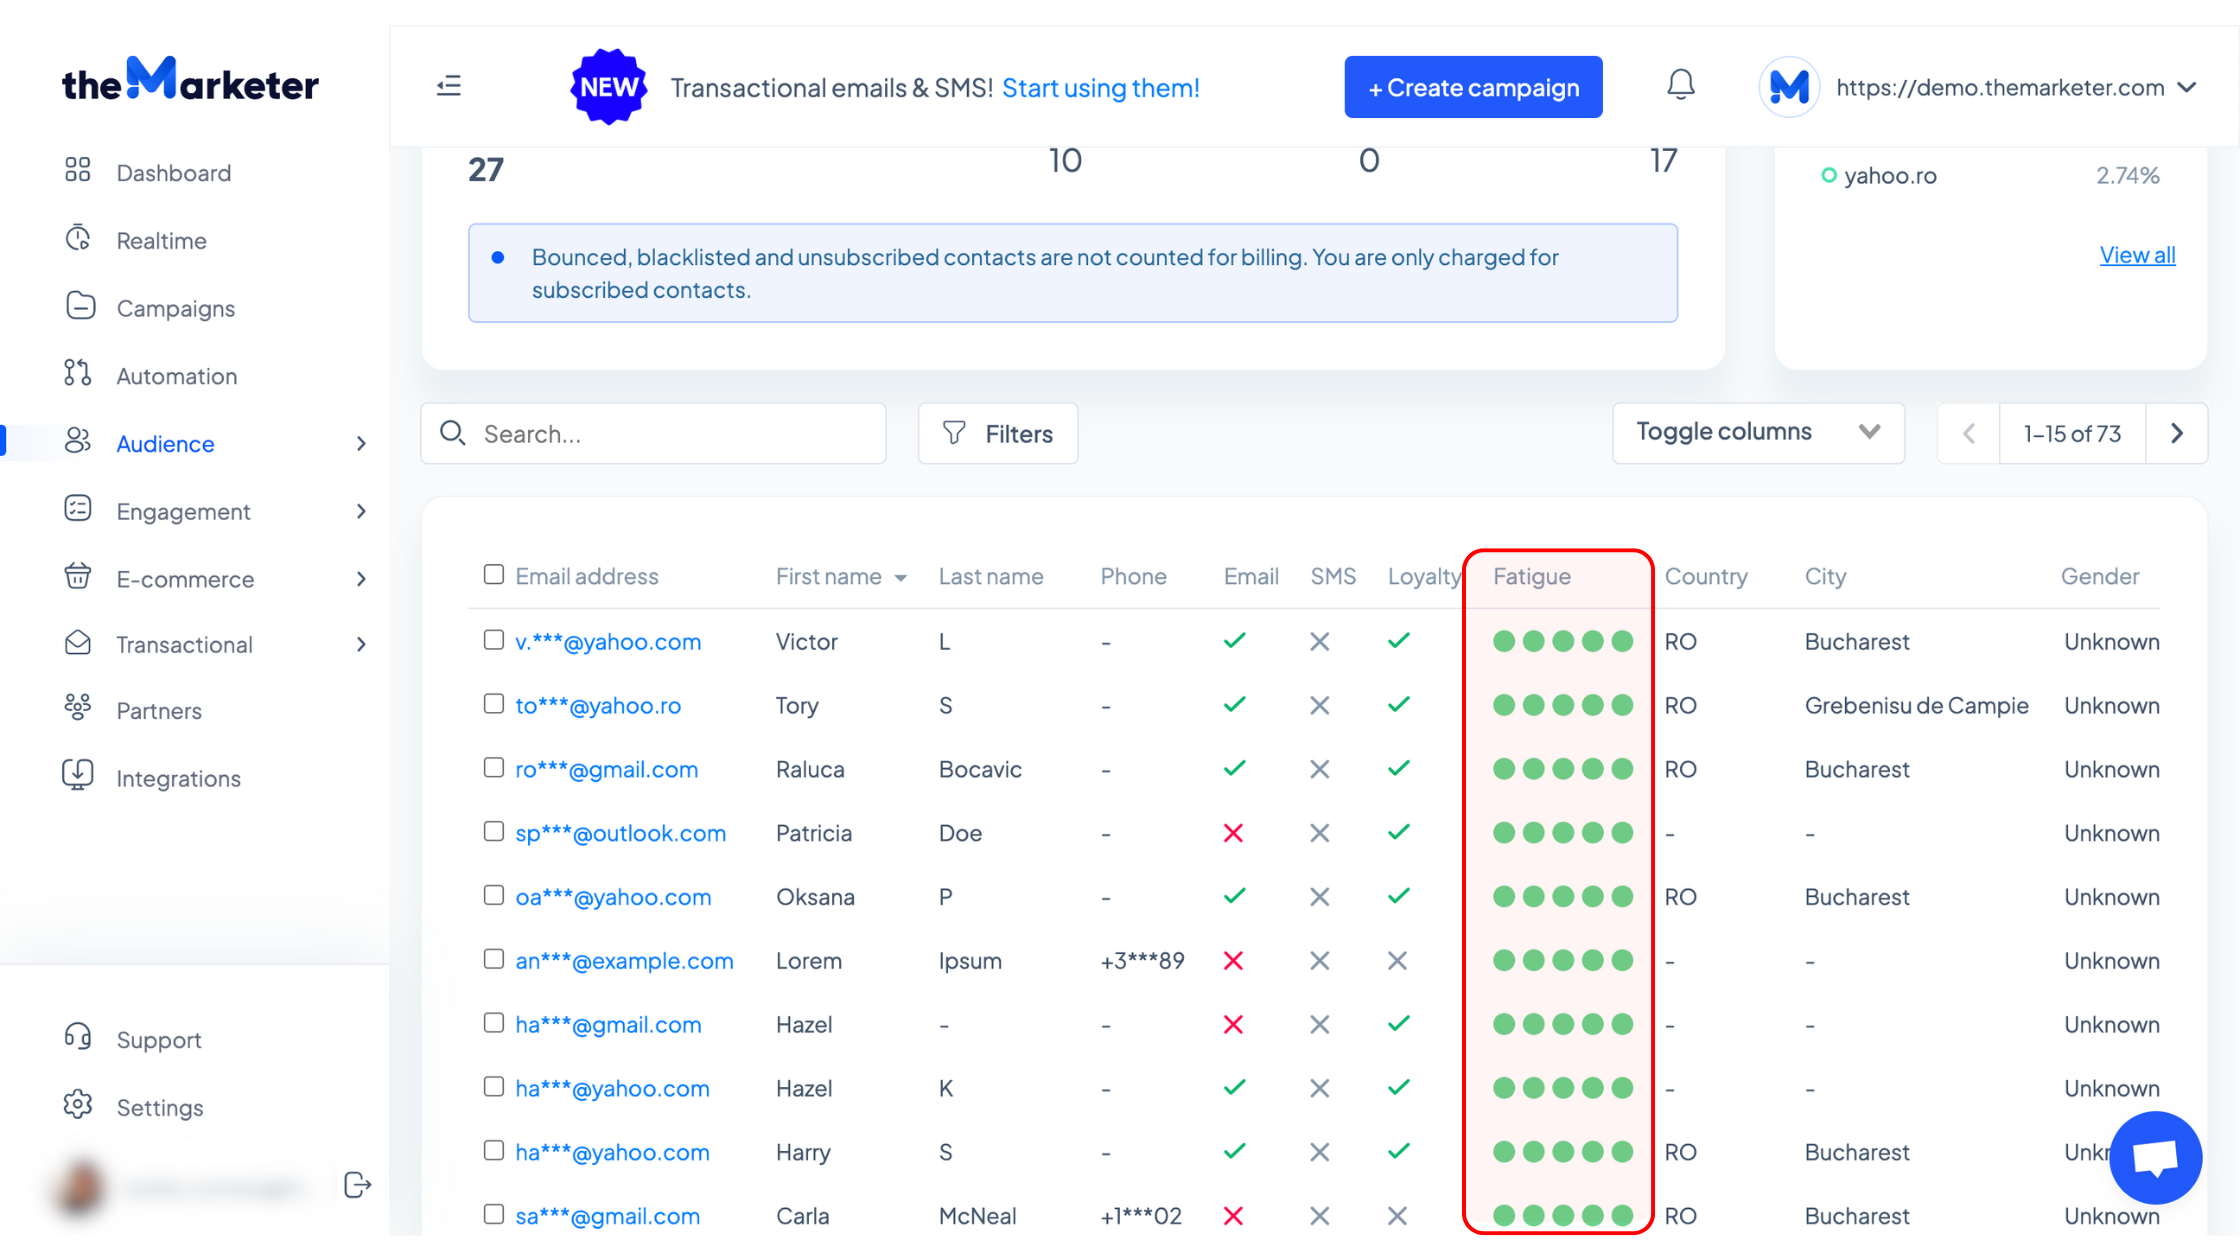Image resolution: width=2240 pixels, height=1260 pixels.
Task: Check the sp***@outlook.com row checkbox
Action: pyautogui.click(x=494, y=831)
